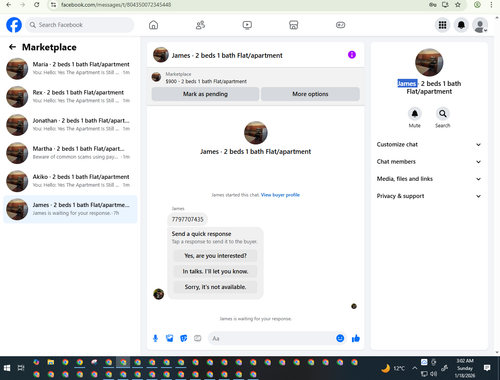This screenshot has width=500, height=380.
Task: Send quick response Sorry, it's not available.
Action: pyautogui.click(x=215, y=287)
